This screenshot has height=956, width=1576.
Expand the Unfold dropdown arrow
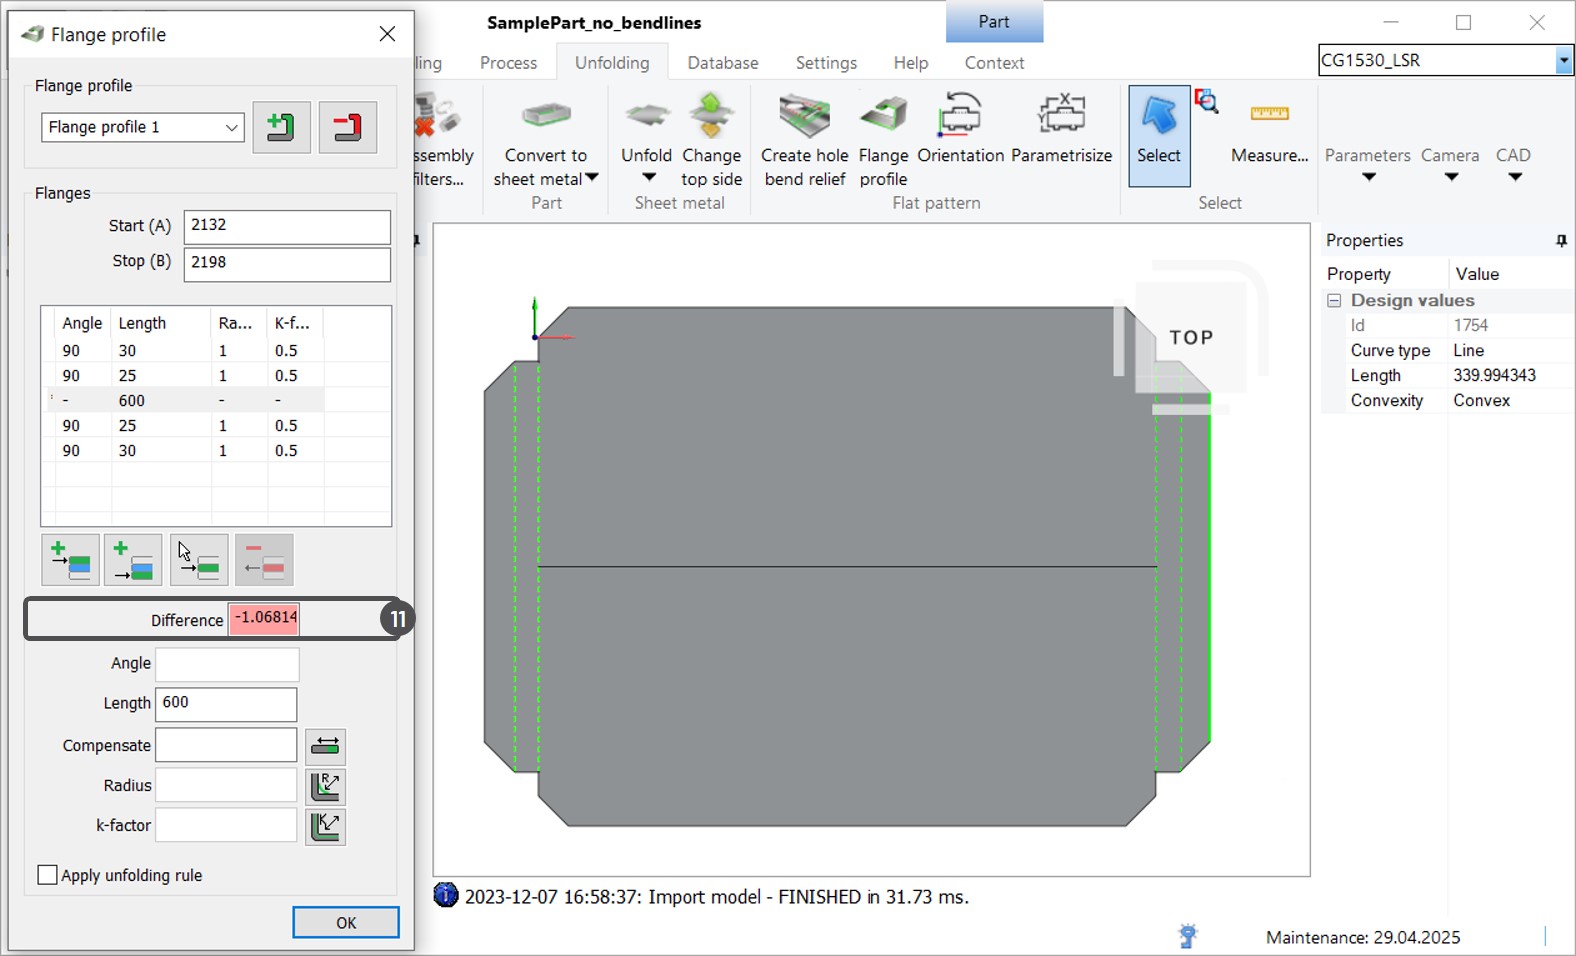click(x=648, y=178)
